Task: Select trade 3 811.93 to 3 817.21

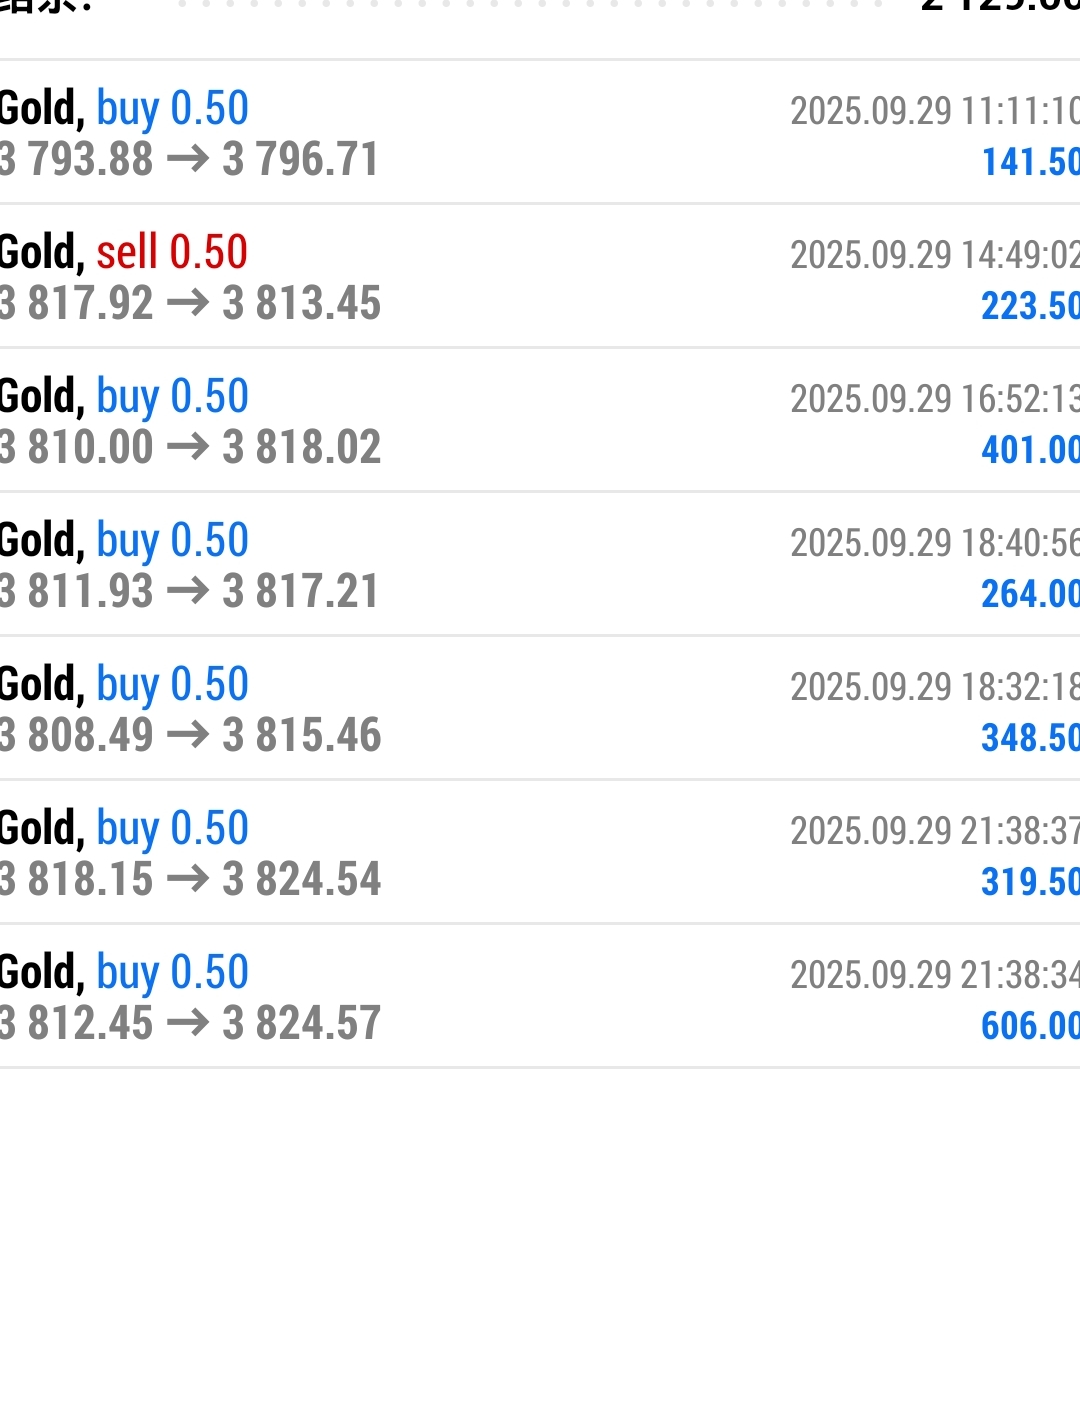Action: [x=190, y=591]
